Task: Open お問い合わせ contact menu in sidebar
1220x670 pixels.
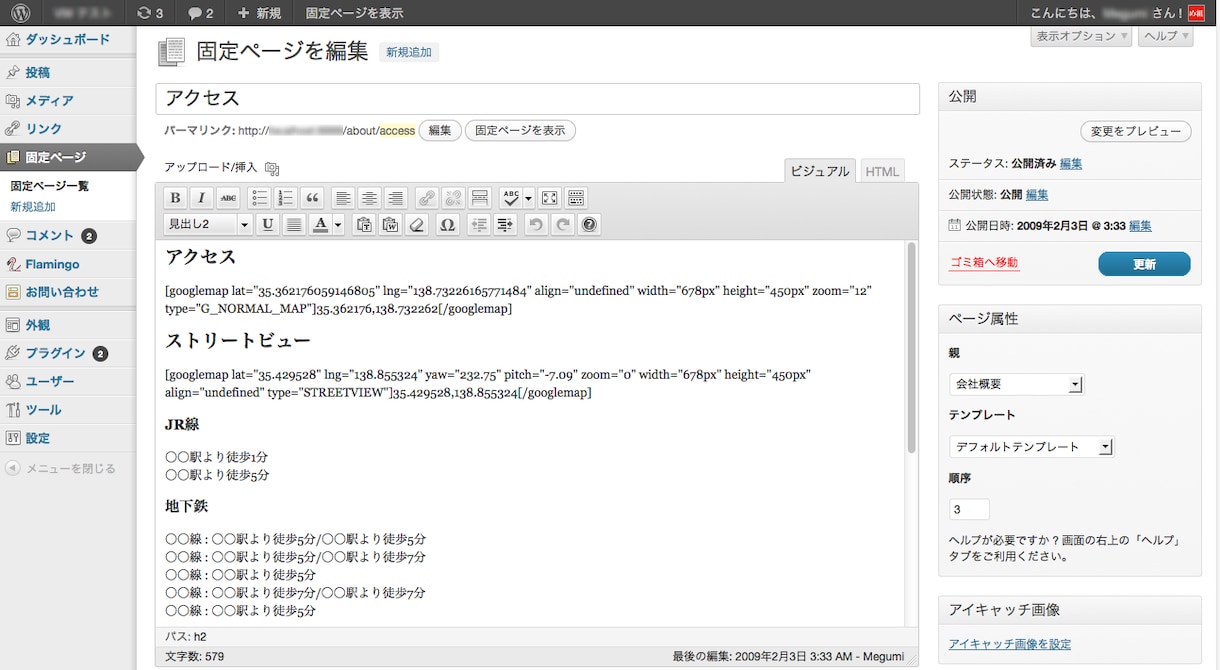Action: tap(68, 292)
